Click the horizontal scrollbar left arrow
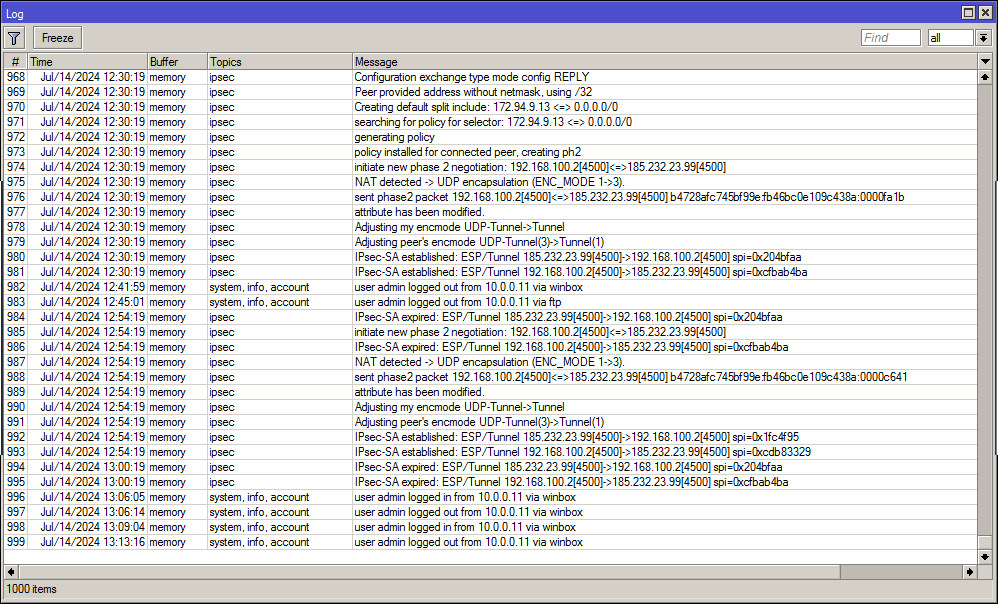This screenshot has height=604, width=998. pyautogui.click(x=11, y=571)
